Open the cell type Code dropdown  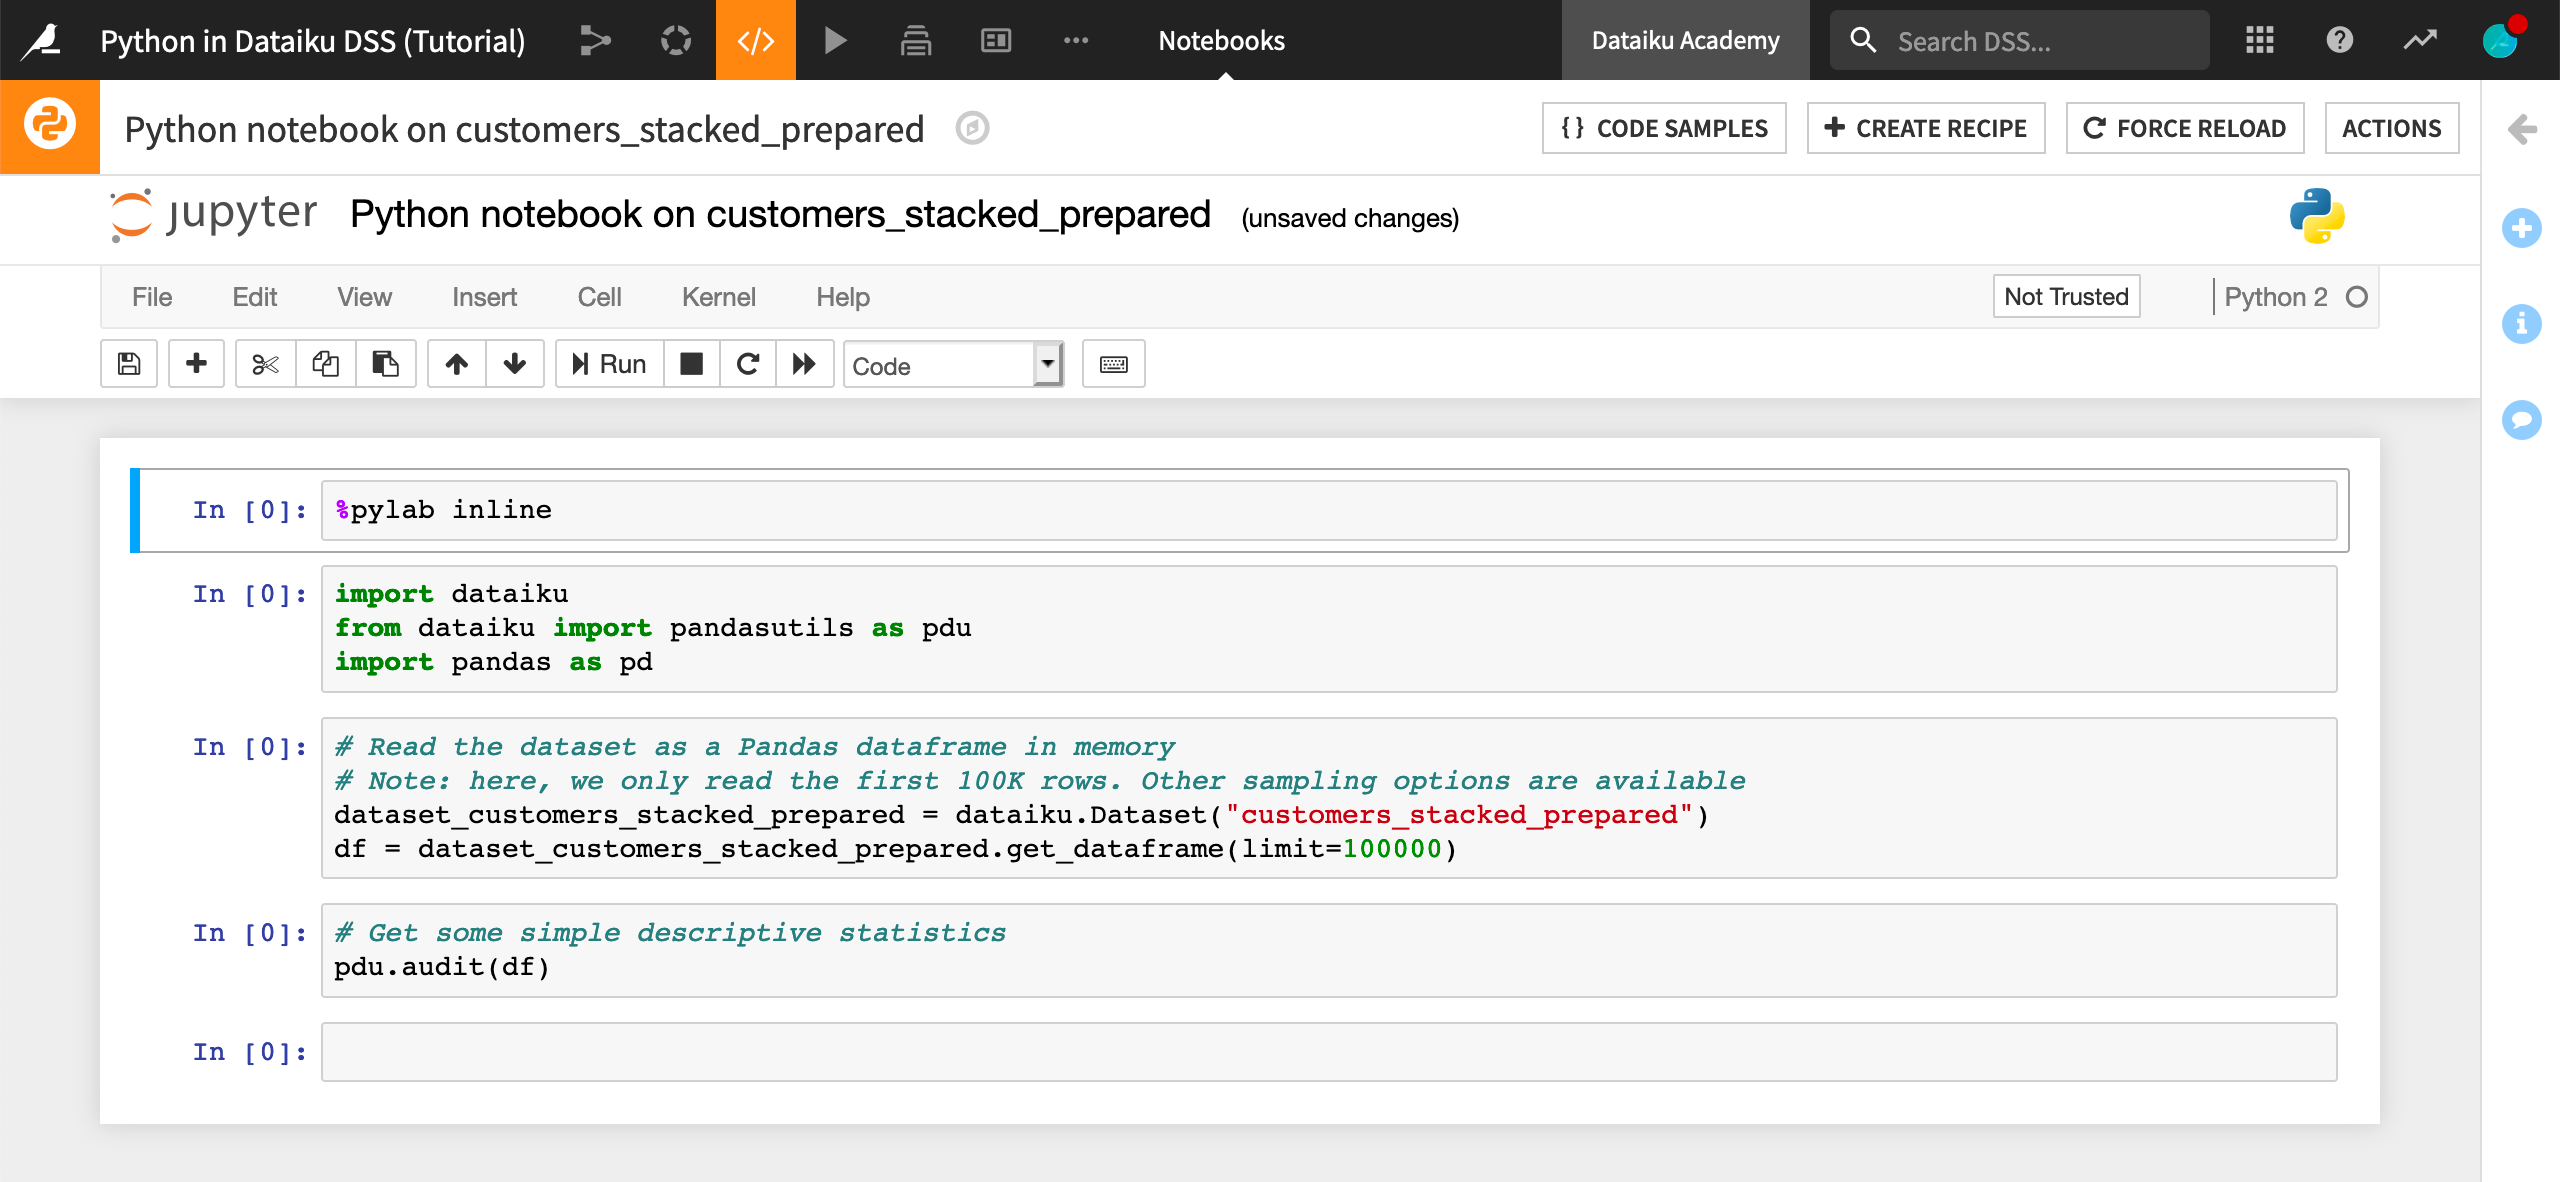pyautogui.click(x=953, y=365)
